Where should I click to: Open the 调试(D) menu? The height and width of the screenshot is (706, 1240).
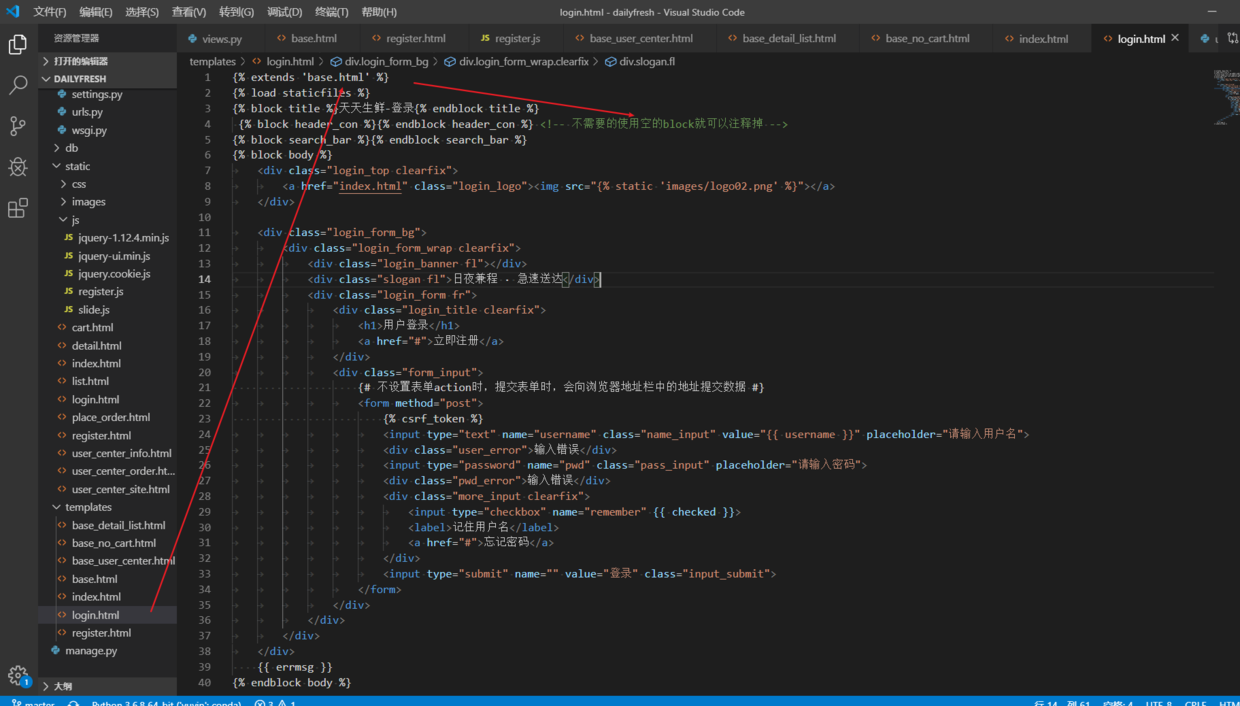(x=285, y=12)
